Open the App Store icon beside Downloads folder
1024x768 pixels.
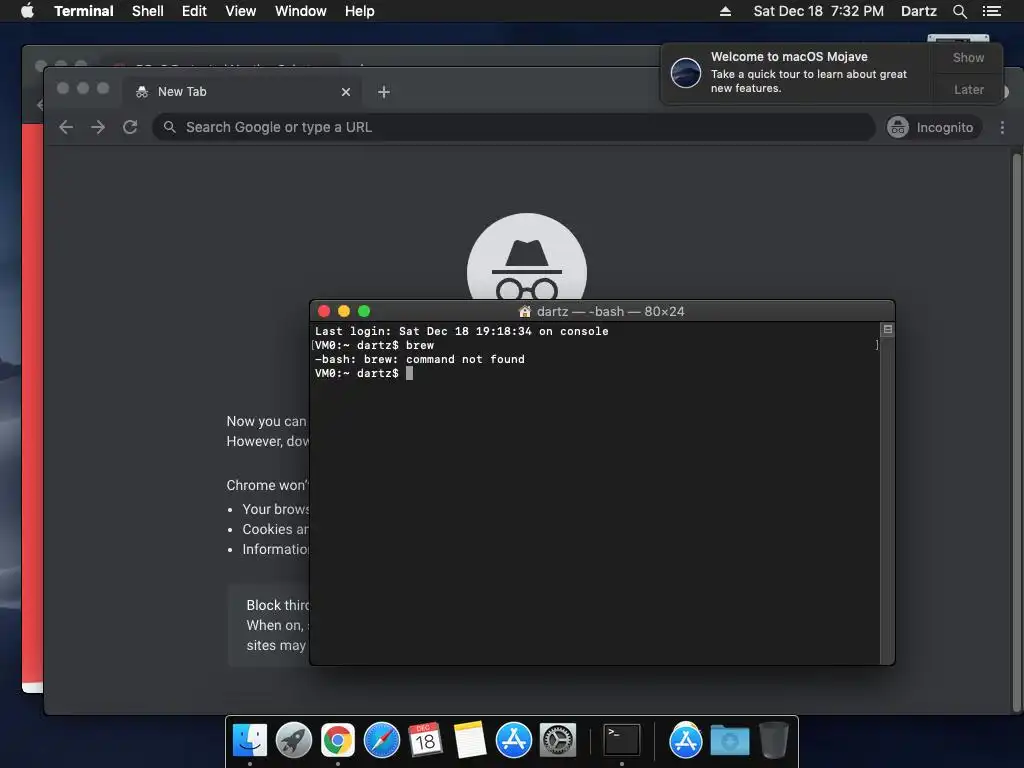coord(685,741)
